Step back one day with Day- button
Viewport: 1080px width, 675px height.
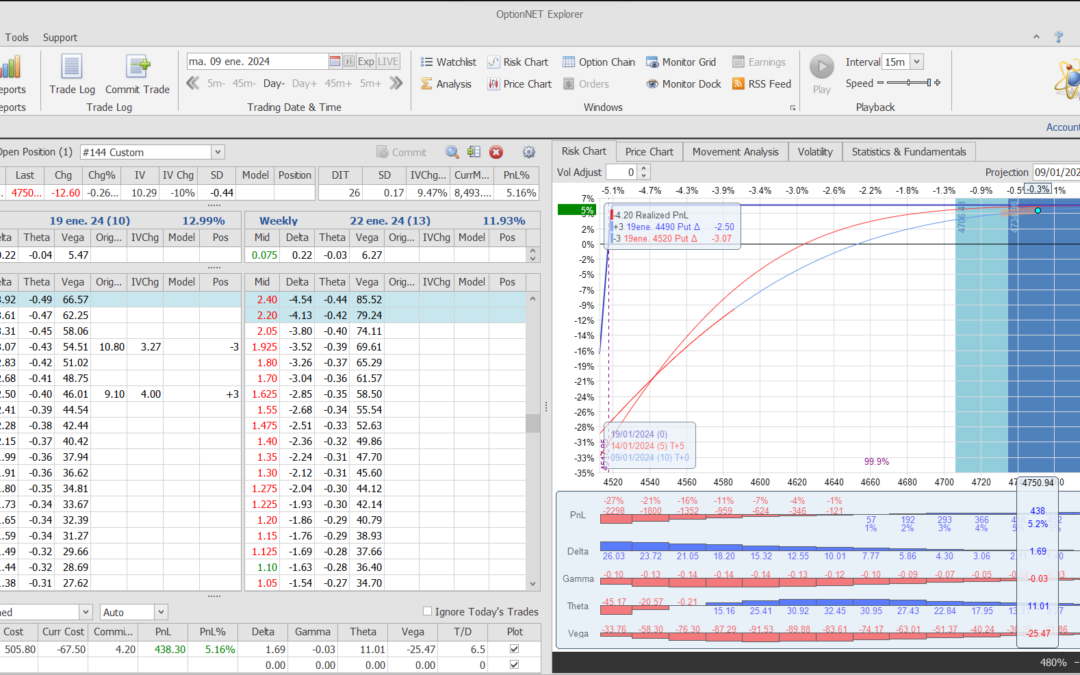pyautogui.click(x=274, y=84)
